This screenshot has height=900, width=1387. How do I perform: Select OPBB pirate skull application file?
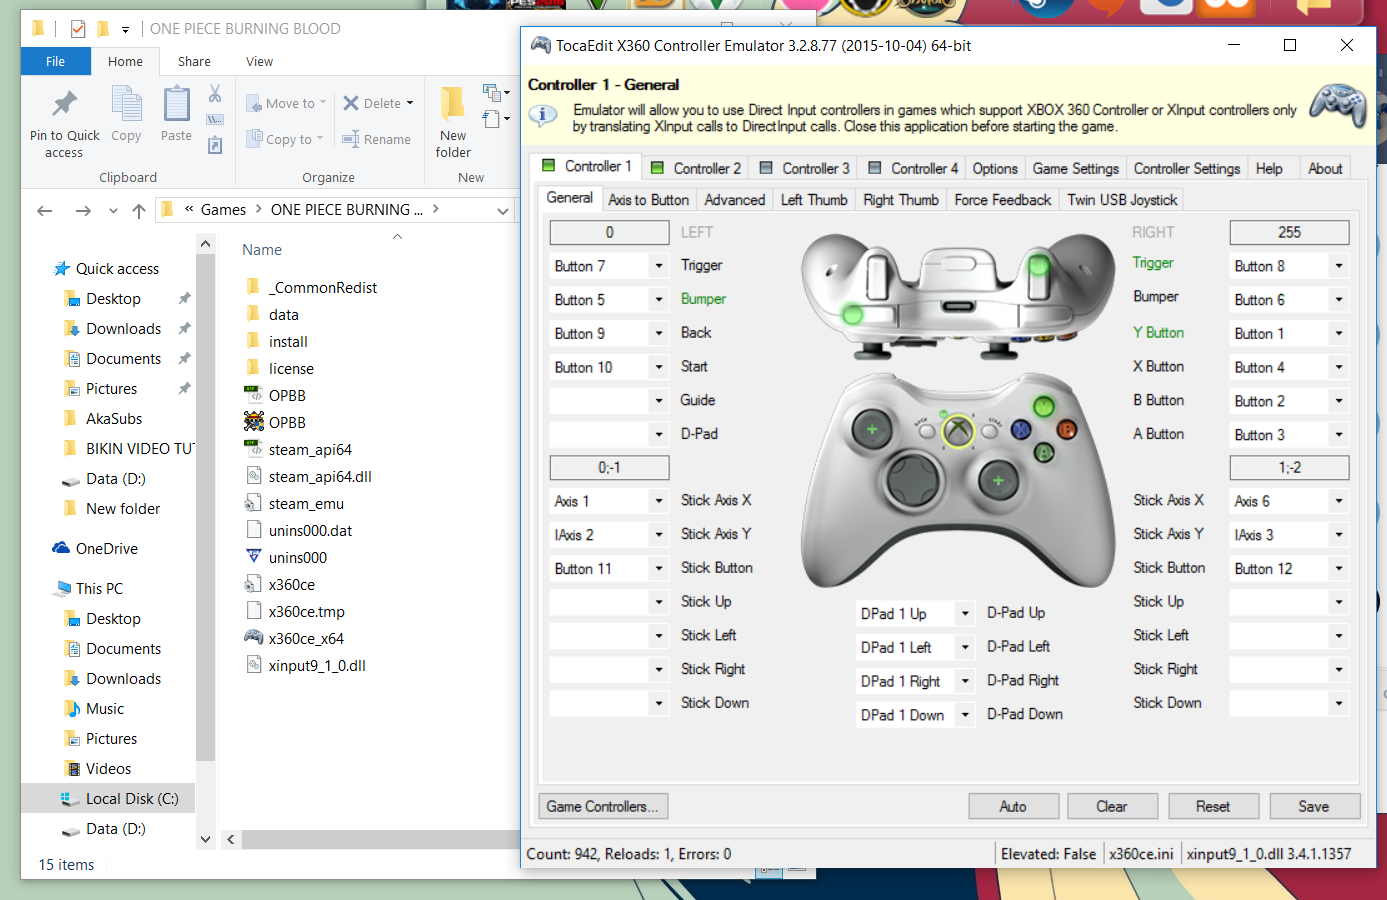tap(275, 422)
